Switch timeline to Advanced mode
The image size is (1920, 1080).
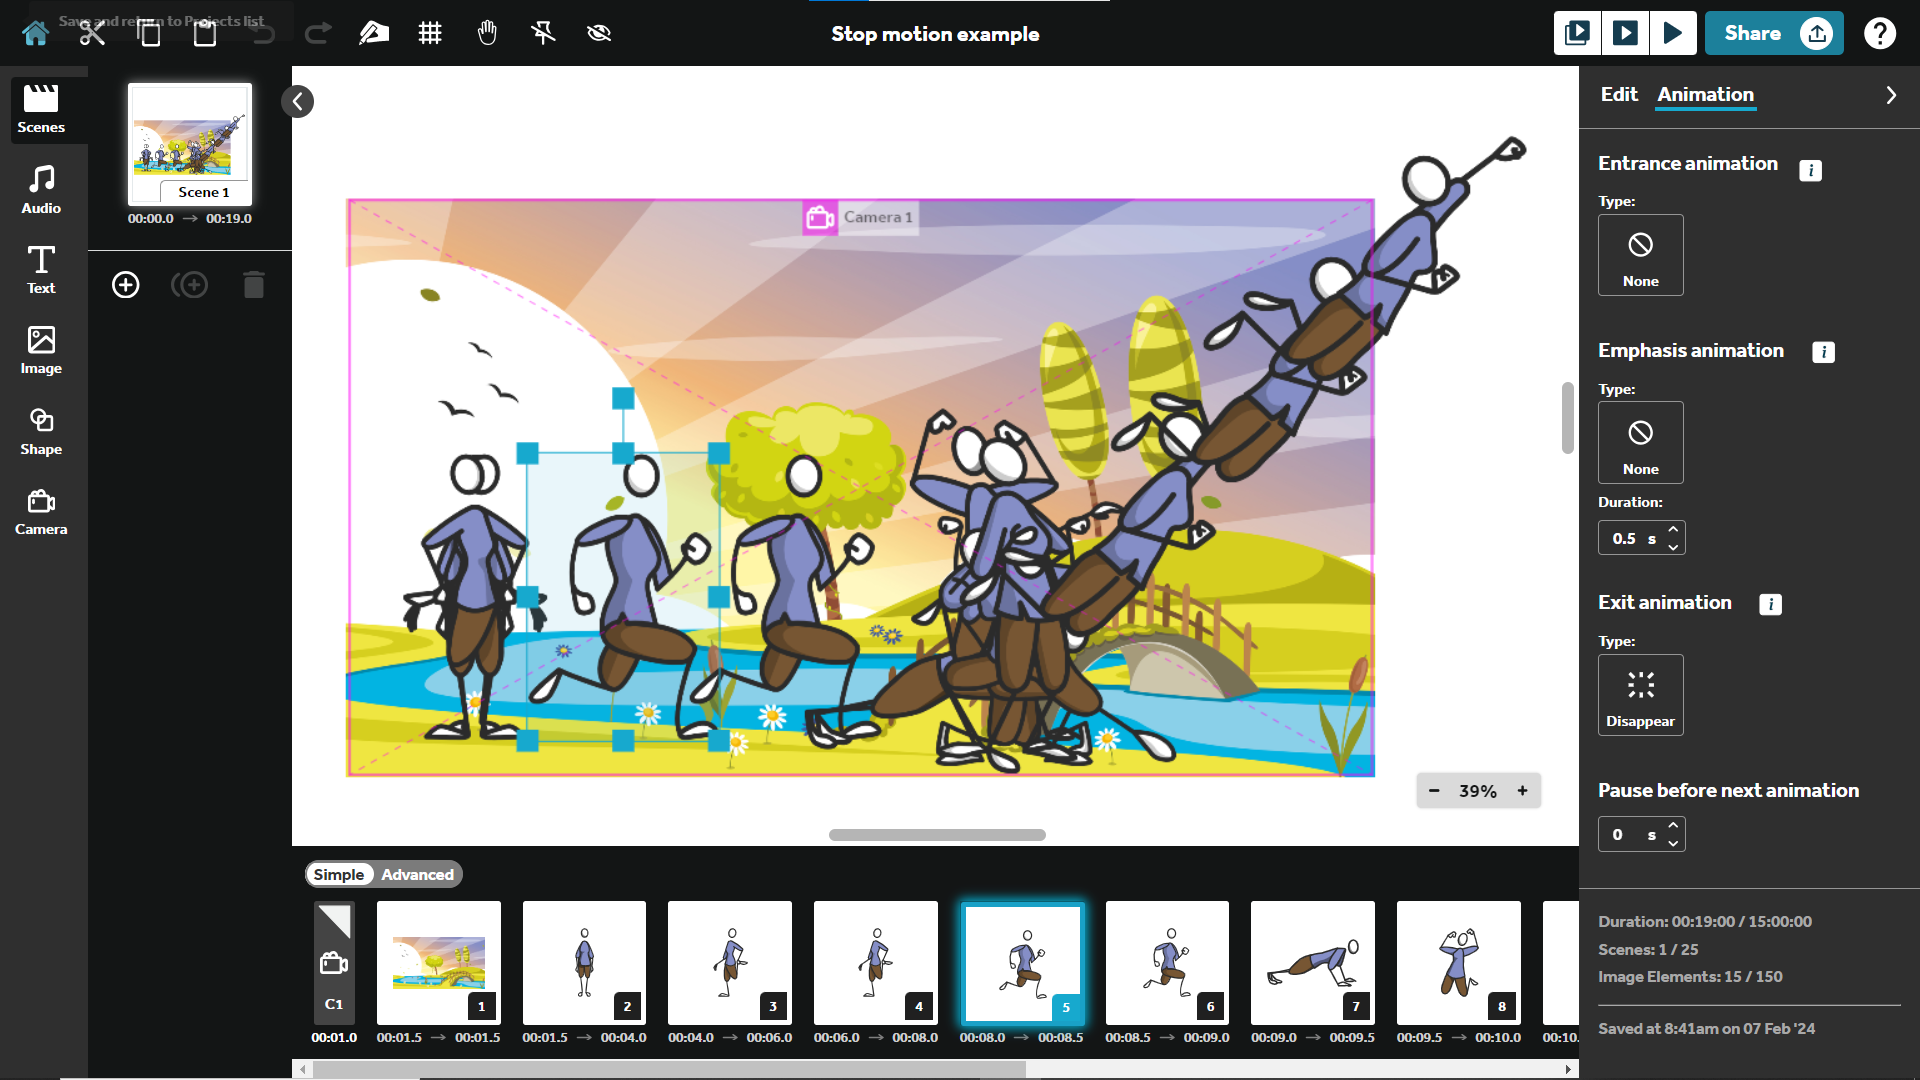click(x=417, y=873)
